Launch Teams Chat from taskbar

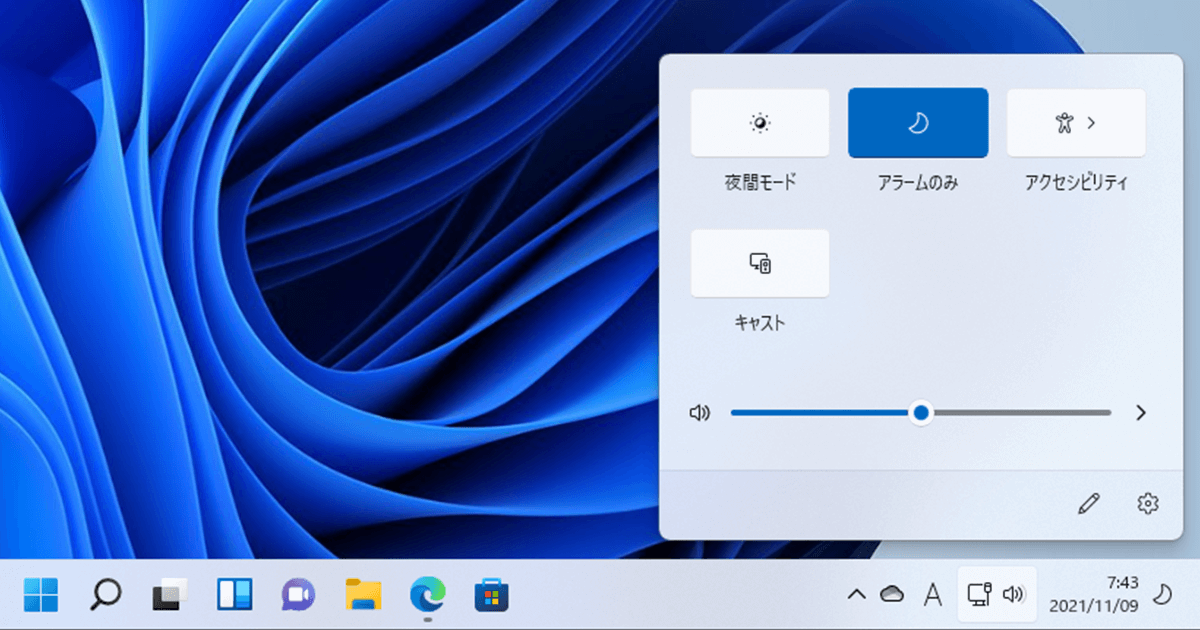298,595
